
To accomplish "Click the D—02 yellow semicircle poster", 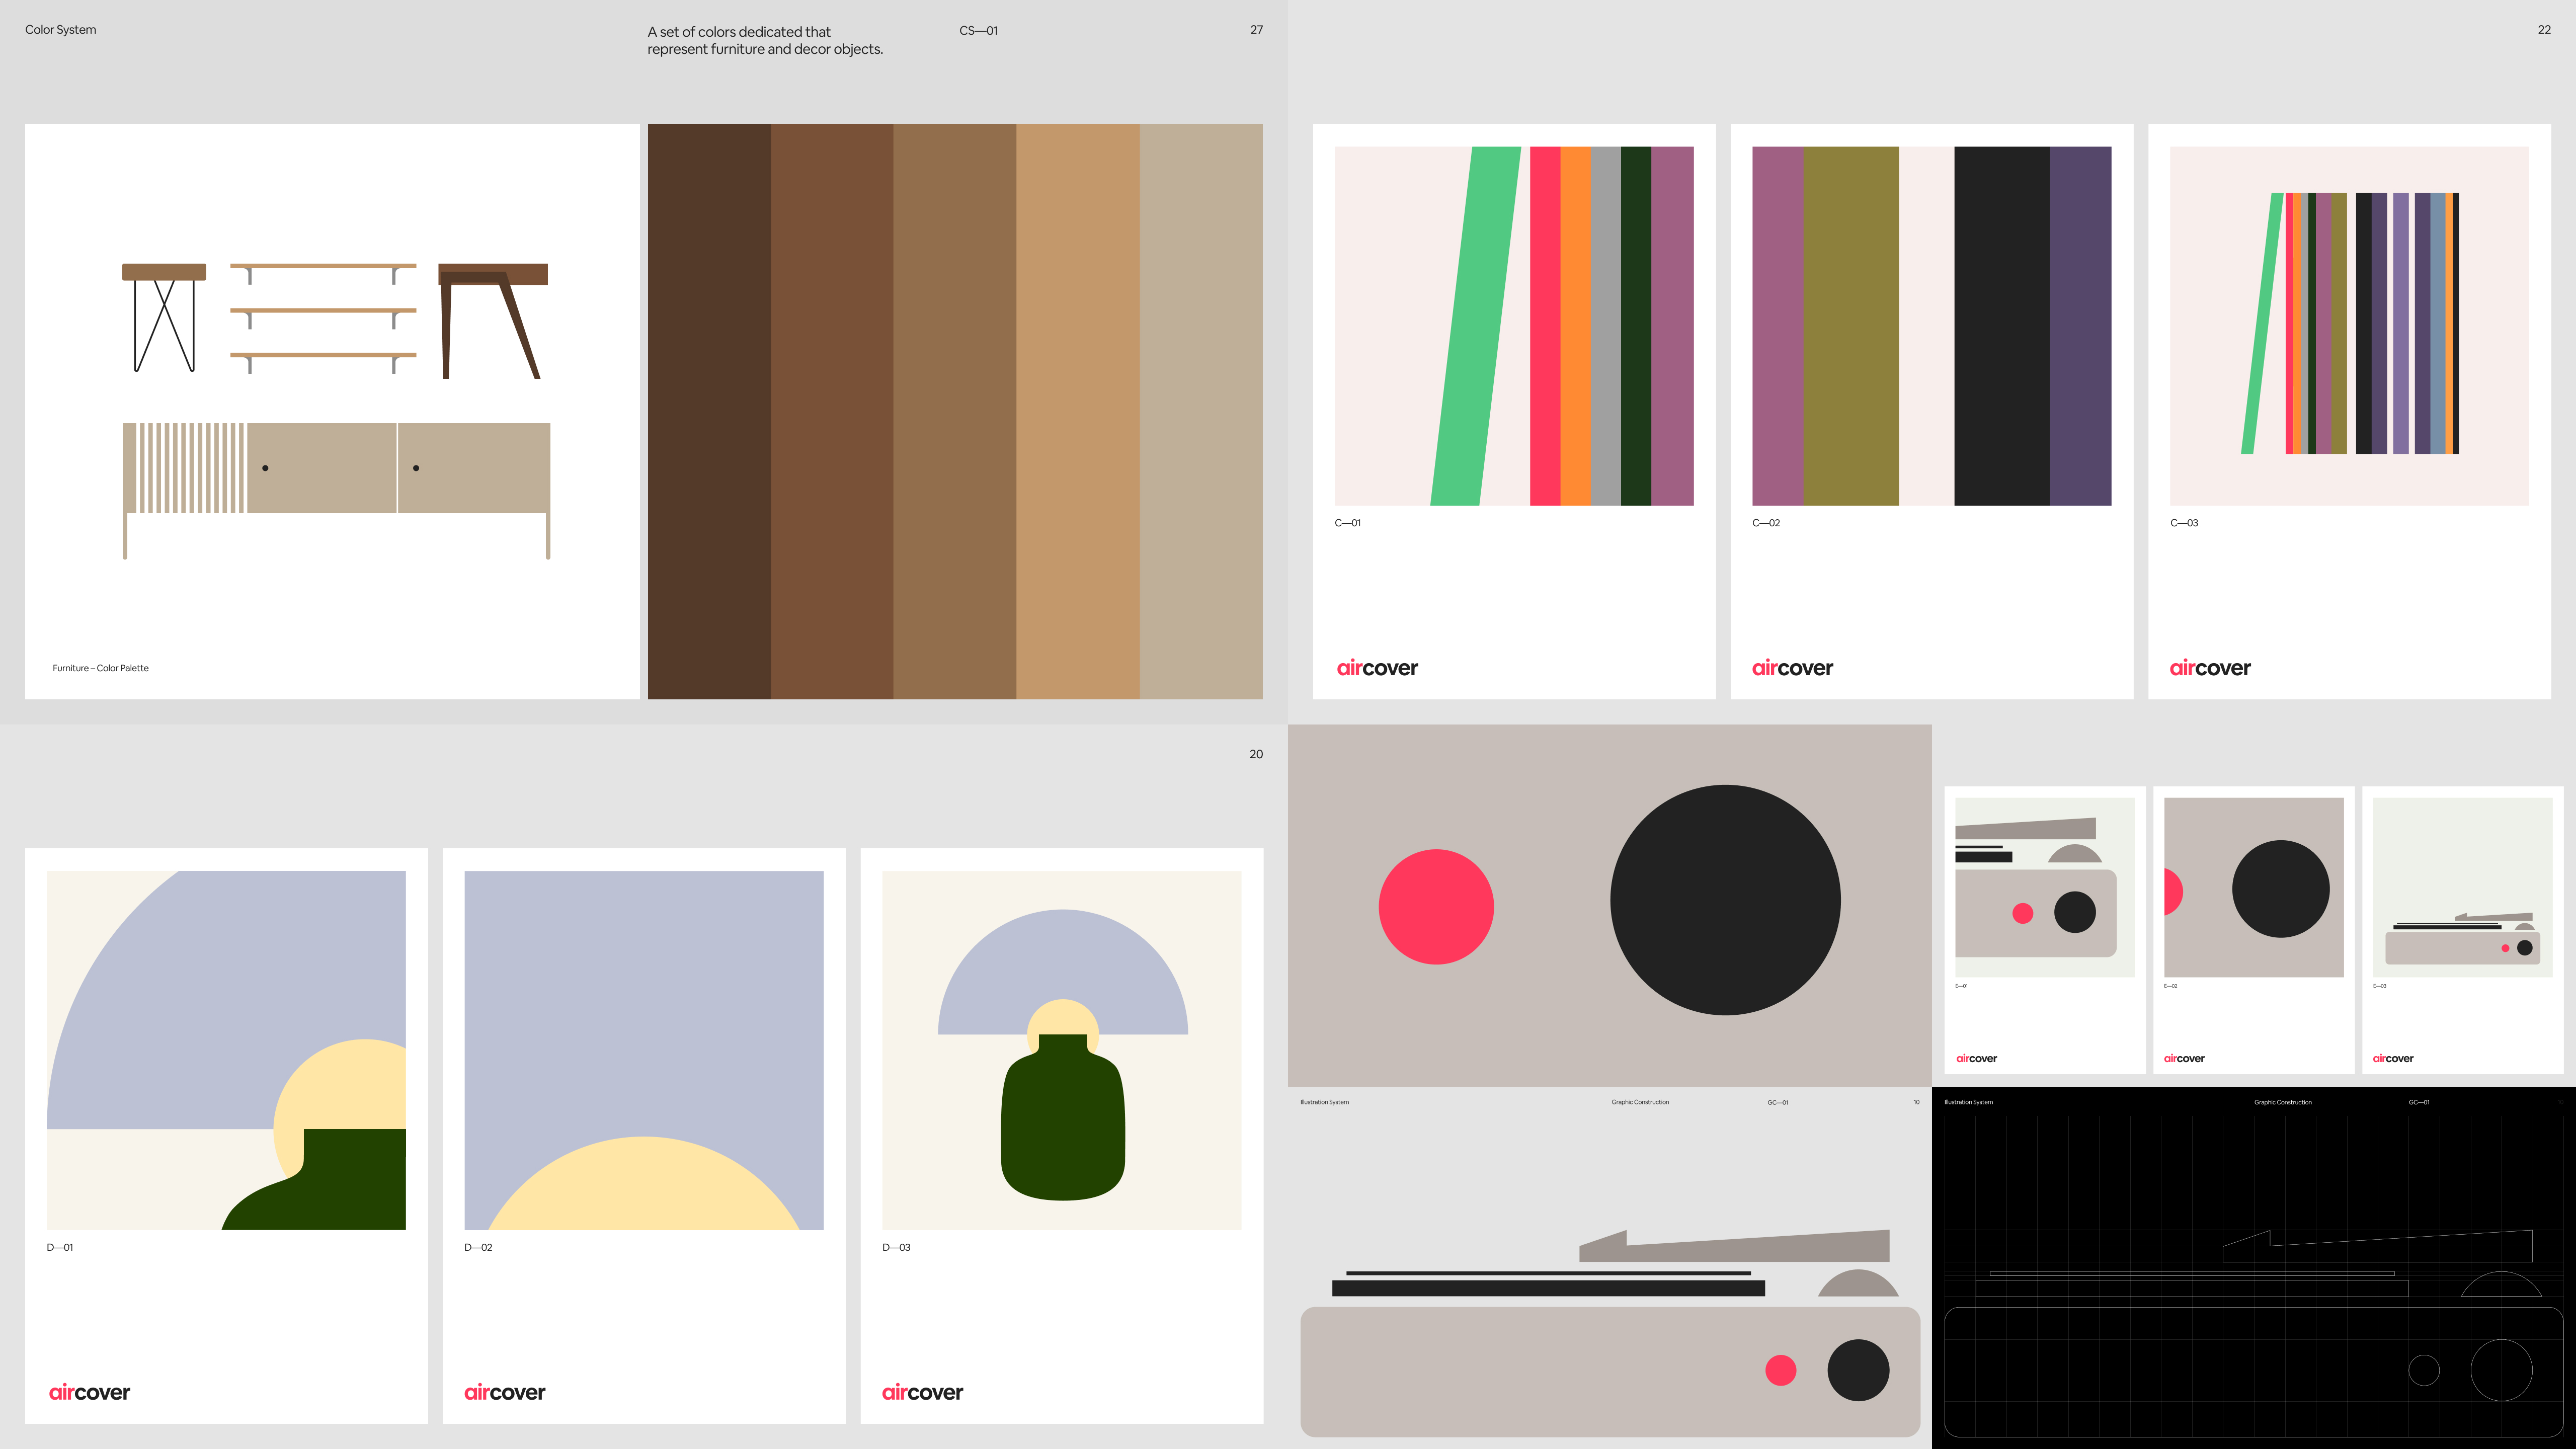I will [644, 1050].
